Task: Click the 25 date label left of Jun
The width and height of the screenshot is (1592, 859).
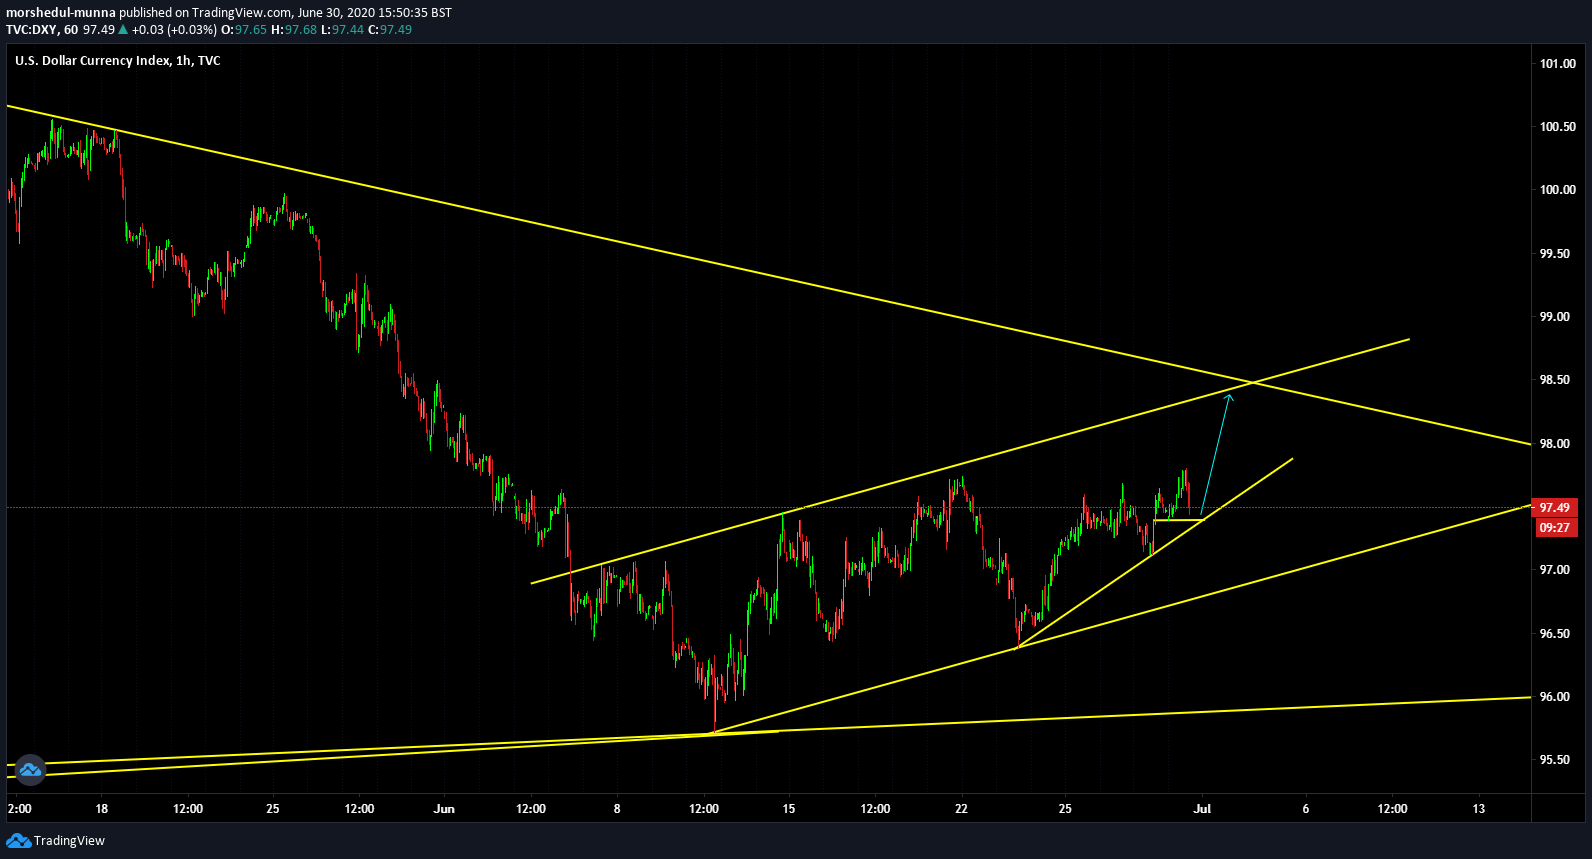Action: tap(273, 809)
